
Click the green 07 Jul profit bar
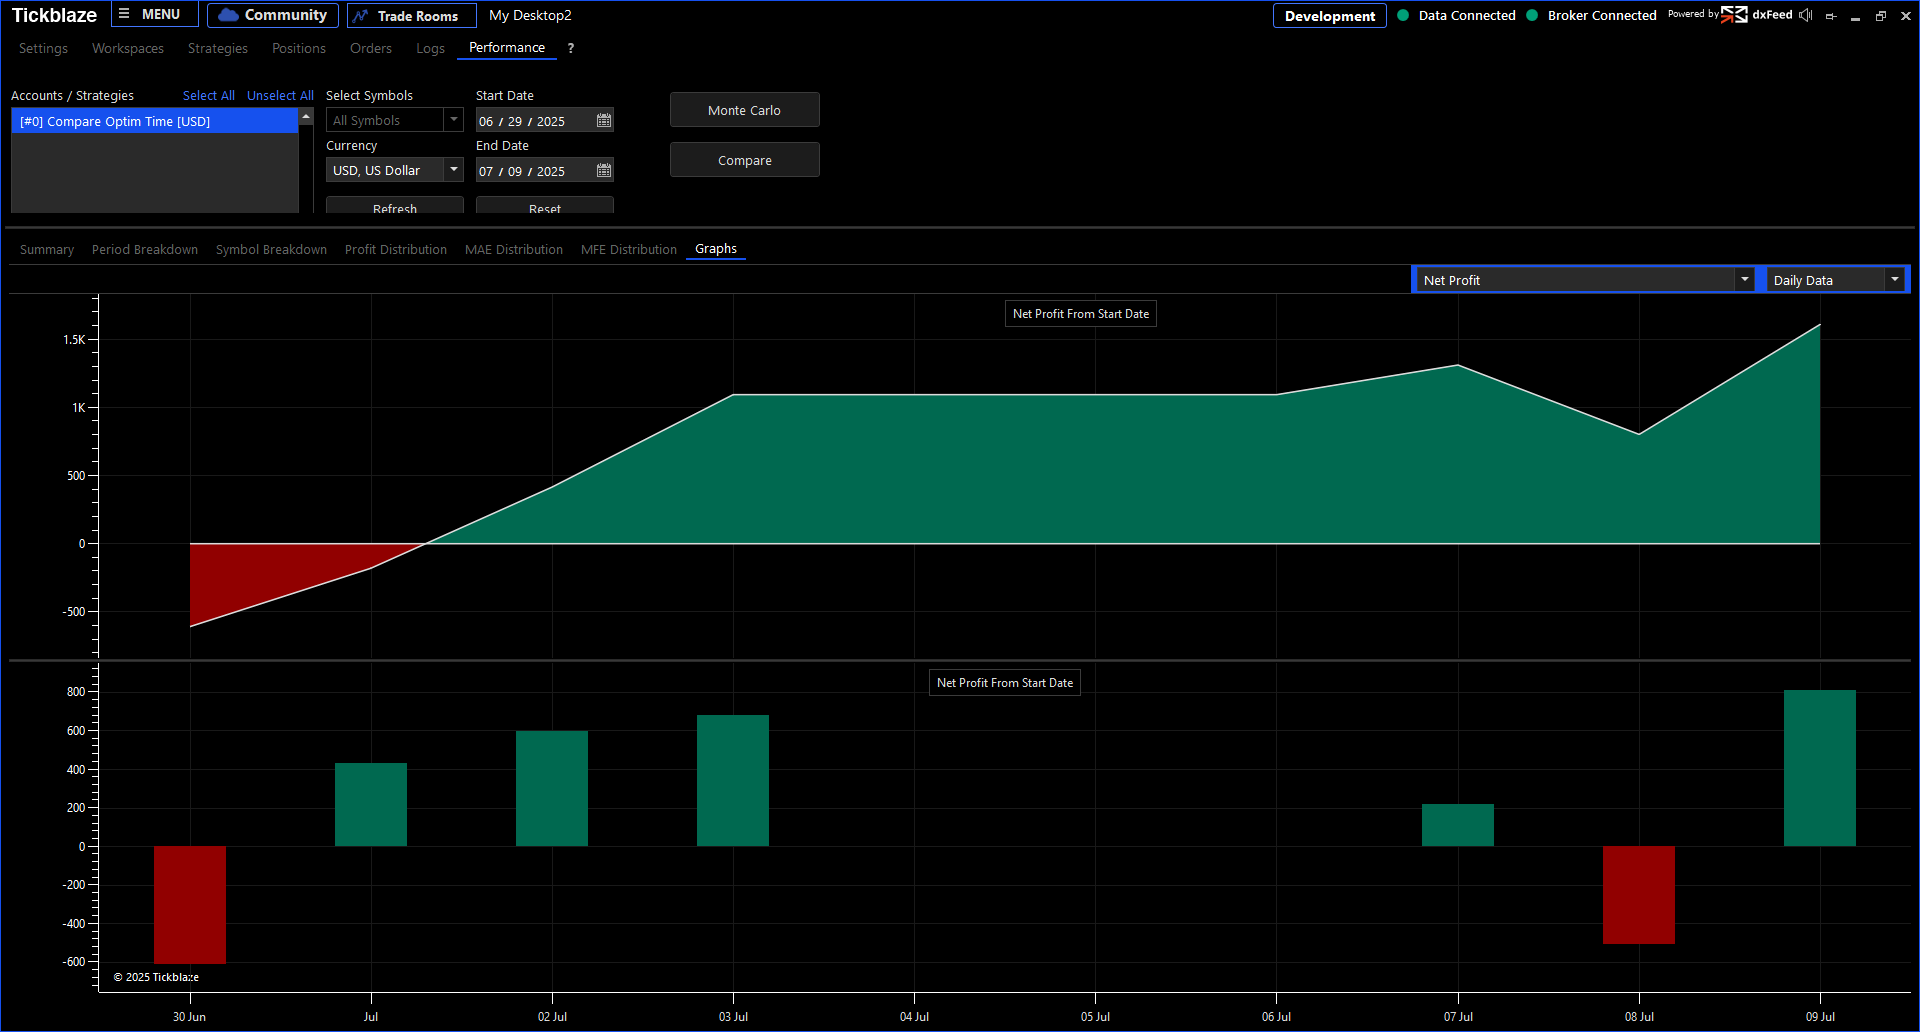(1458, 825)
